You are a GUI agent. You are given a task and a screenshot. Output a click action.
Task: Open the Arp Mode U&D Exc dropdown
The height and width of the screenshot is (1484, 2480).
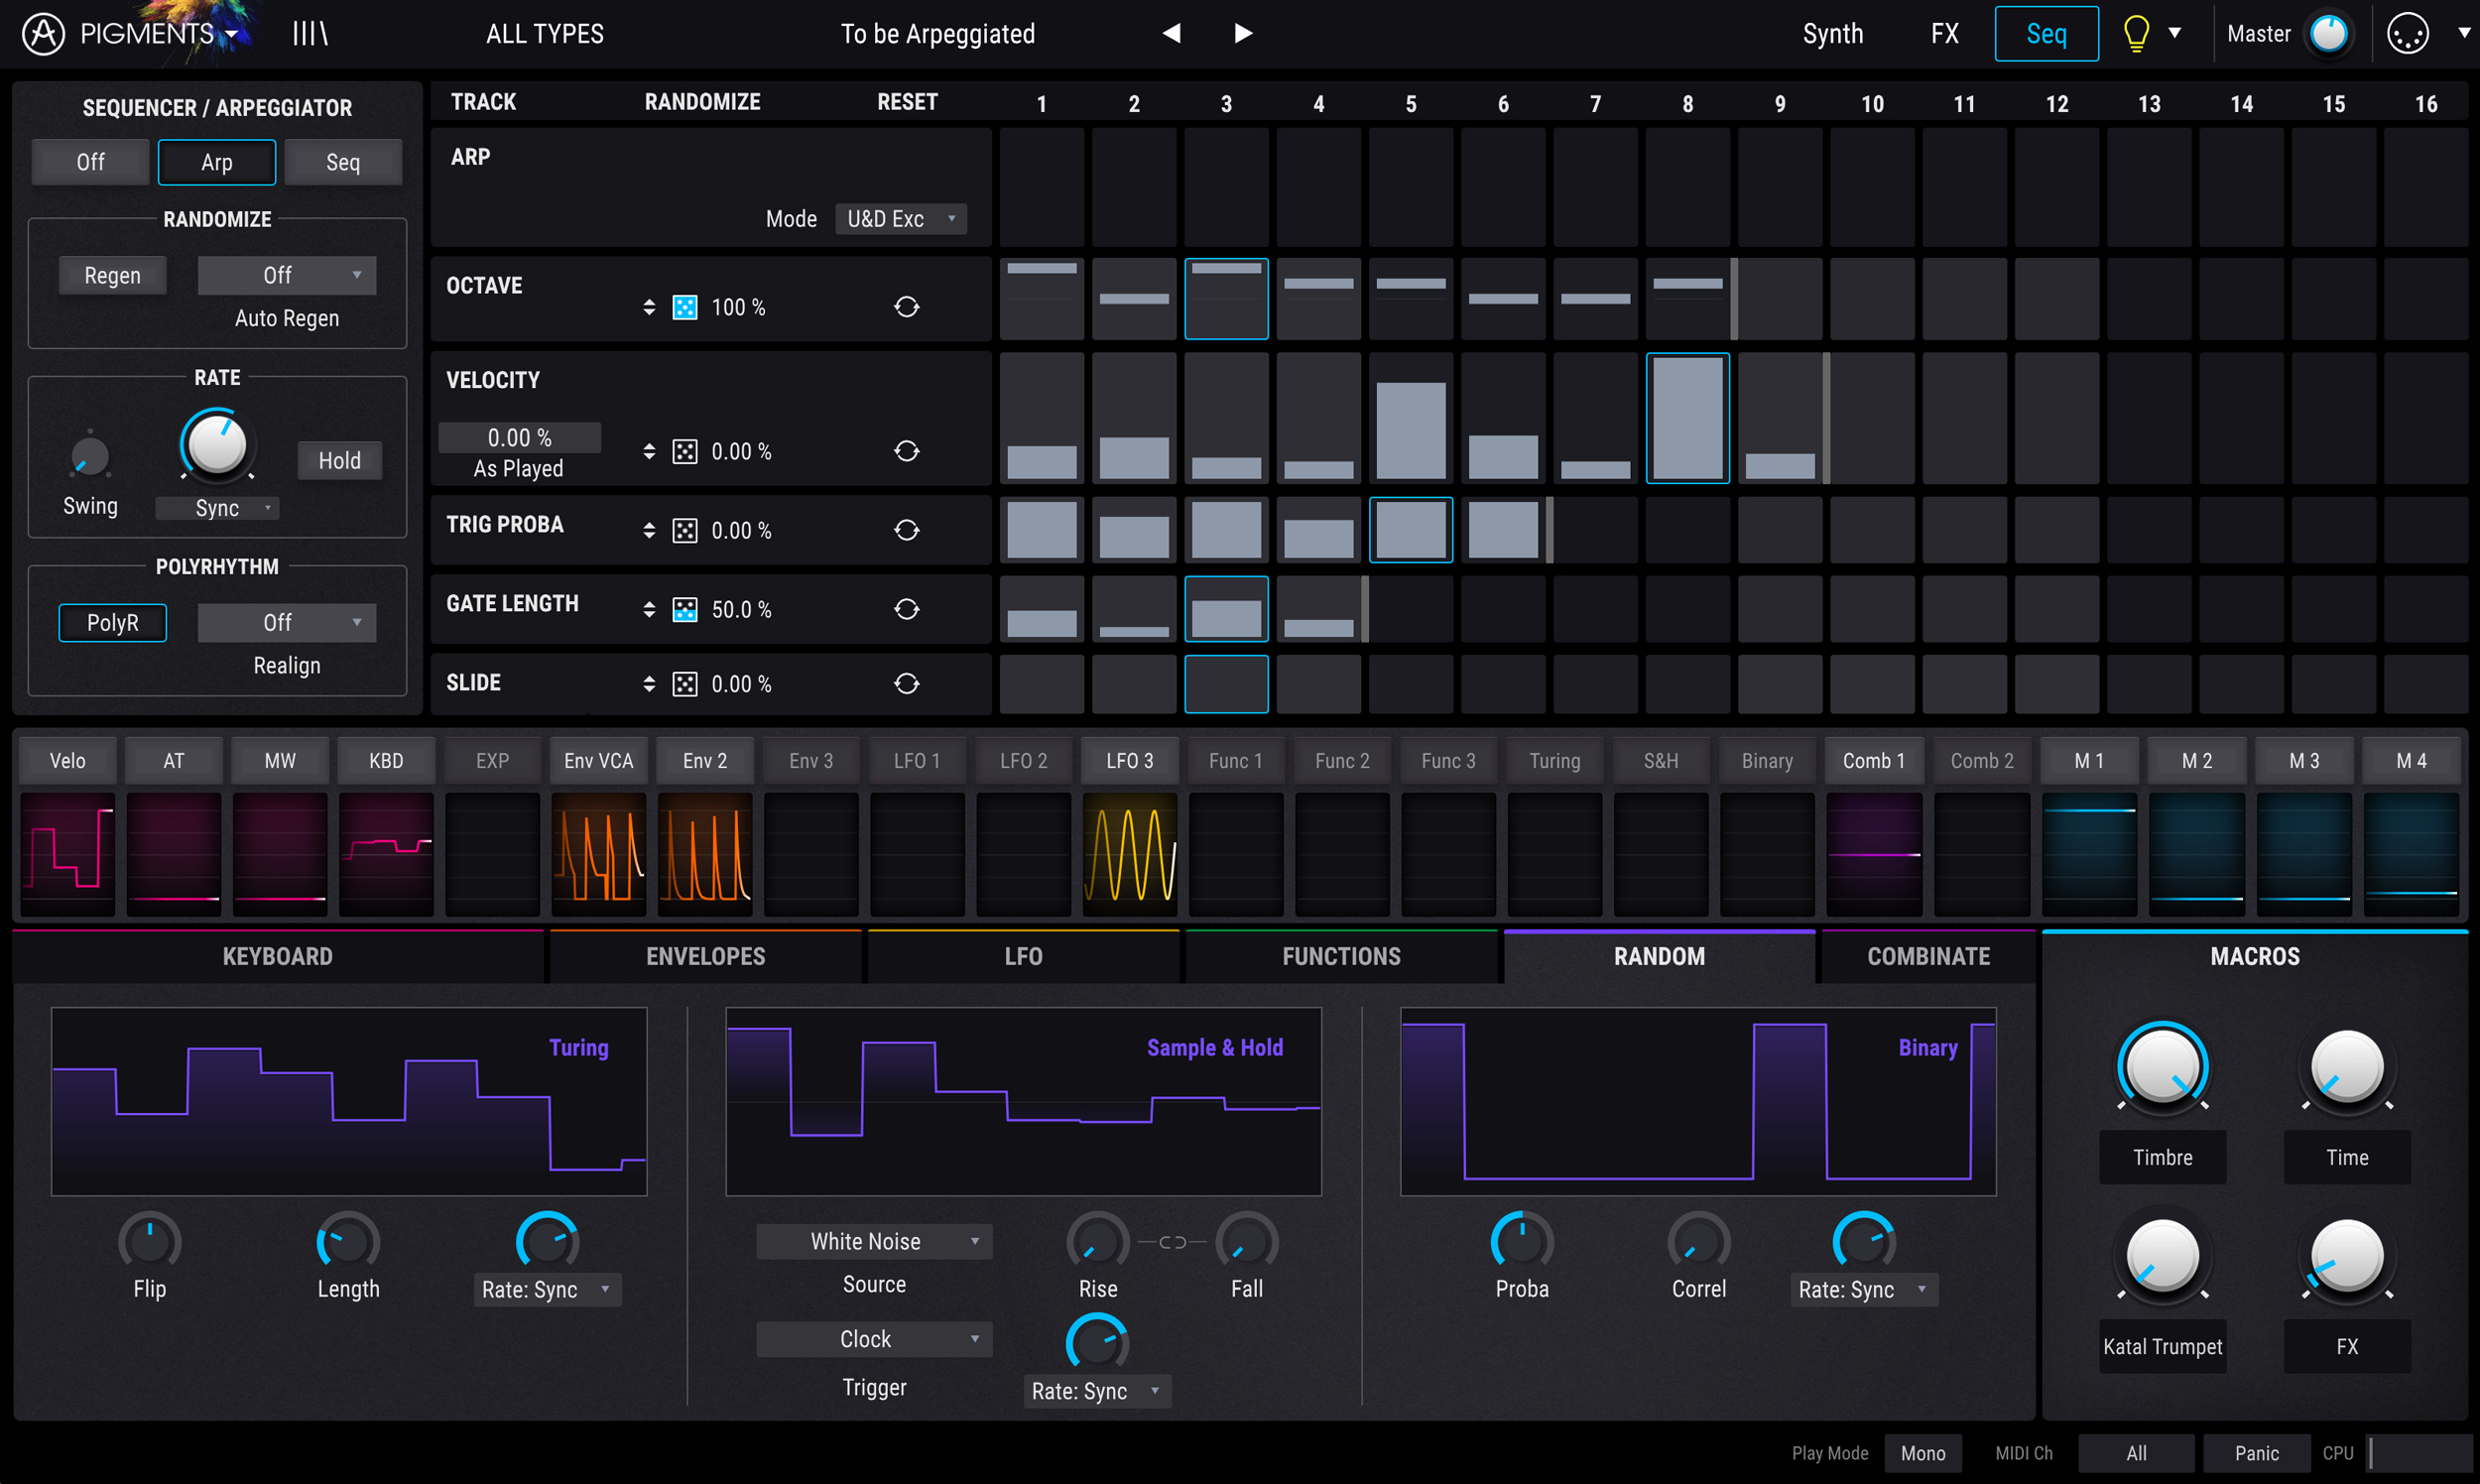point(900,219)
